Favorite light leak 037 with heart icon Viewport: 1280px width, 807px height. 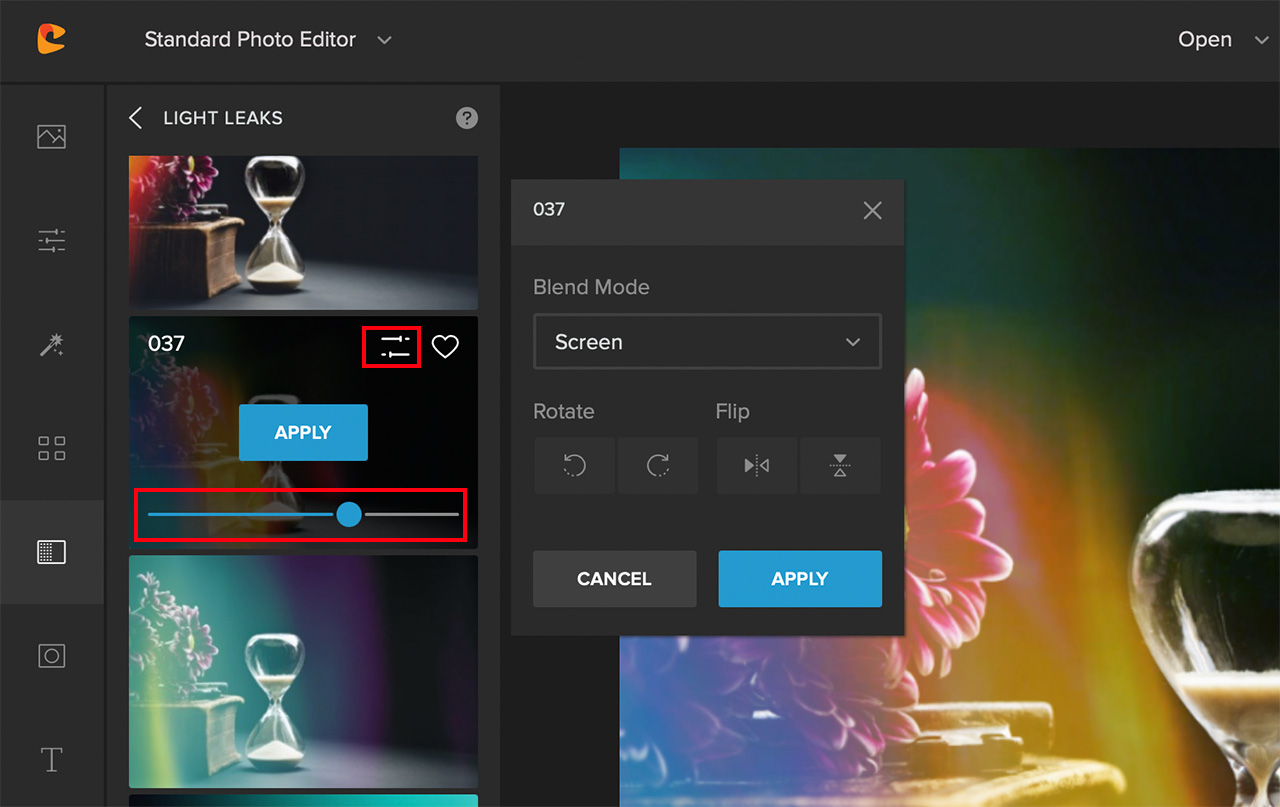[x=445, y=347]
